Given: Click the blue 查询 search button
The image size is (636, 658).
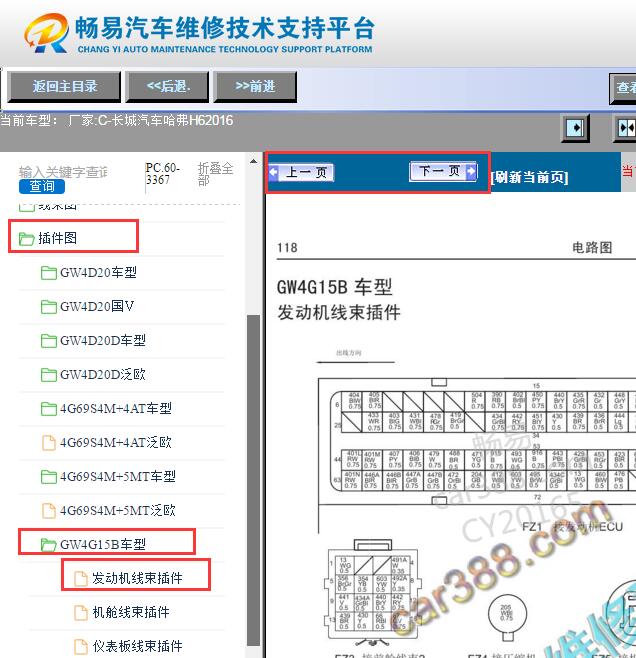Looking at the screenshot, I should click(42, 186).
